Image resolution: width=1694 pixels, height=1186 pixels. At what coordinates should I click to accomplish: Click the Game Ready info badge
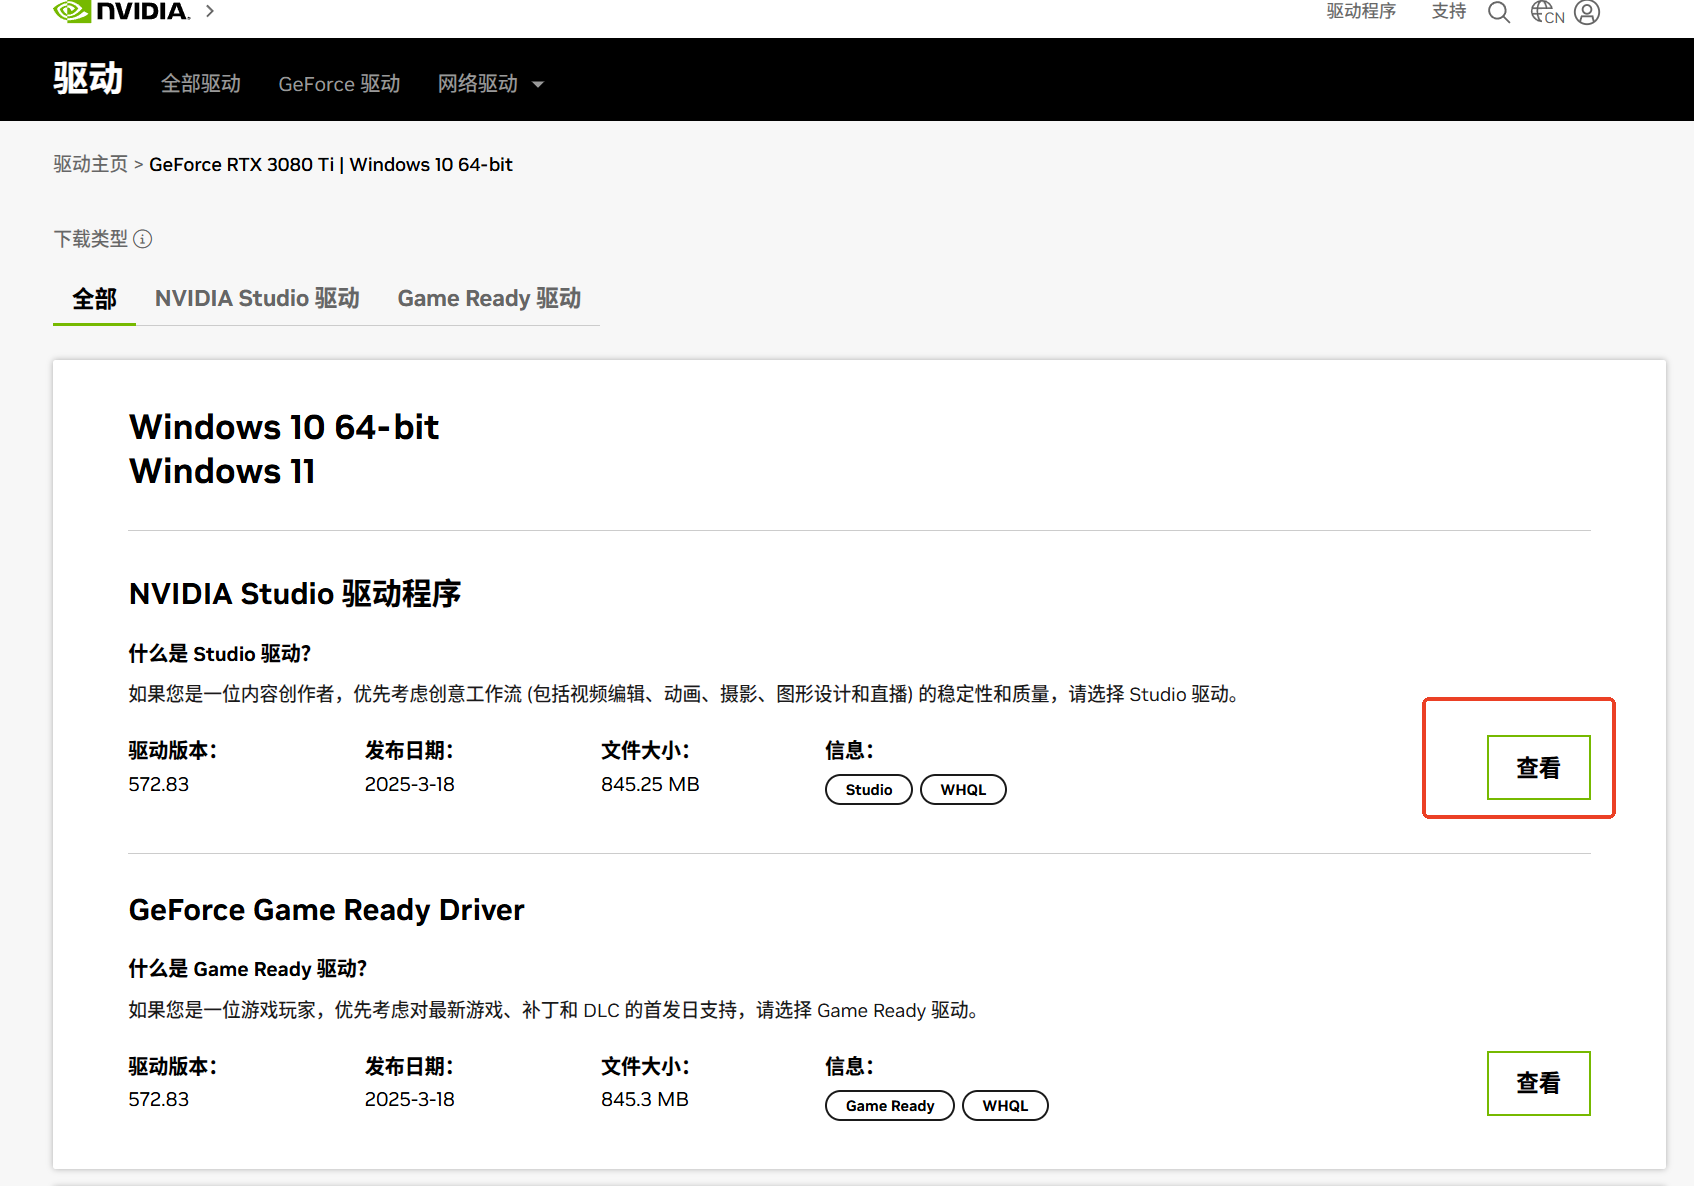[889, 1105]
